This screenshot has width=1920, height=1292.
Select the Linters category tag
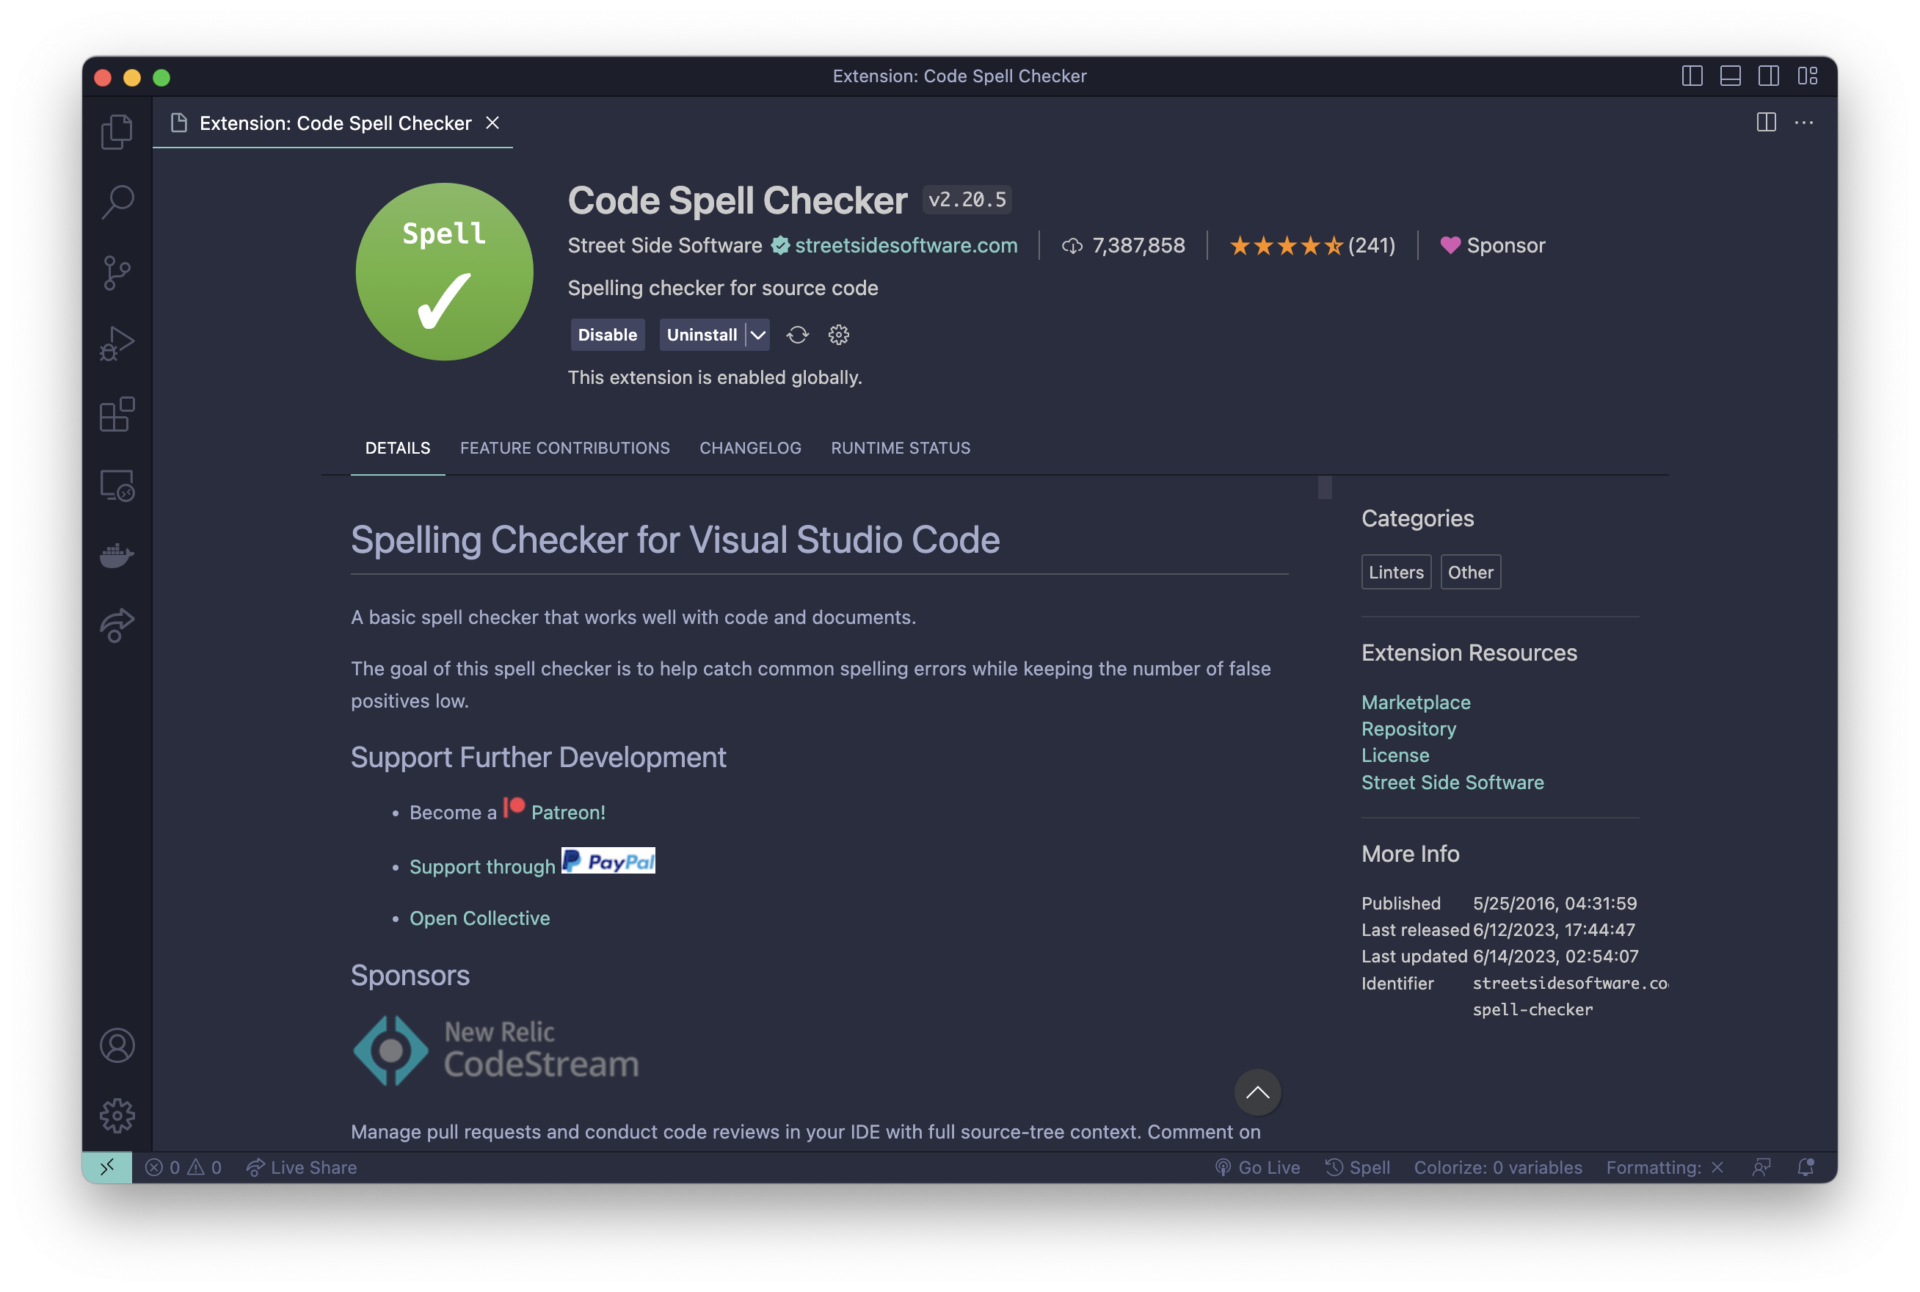point(1396,572)
